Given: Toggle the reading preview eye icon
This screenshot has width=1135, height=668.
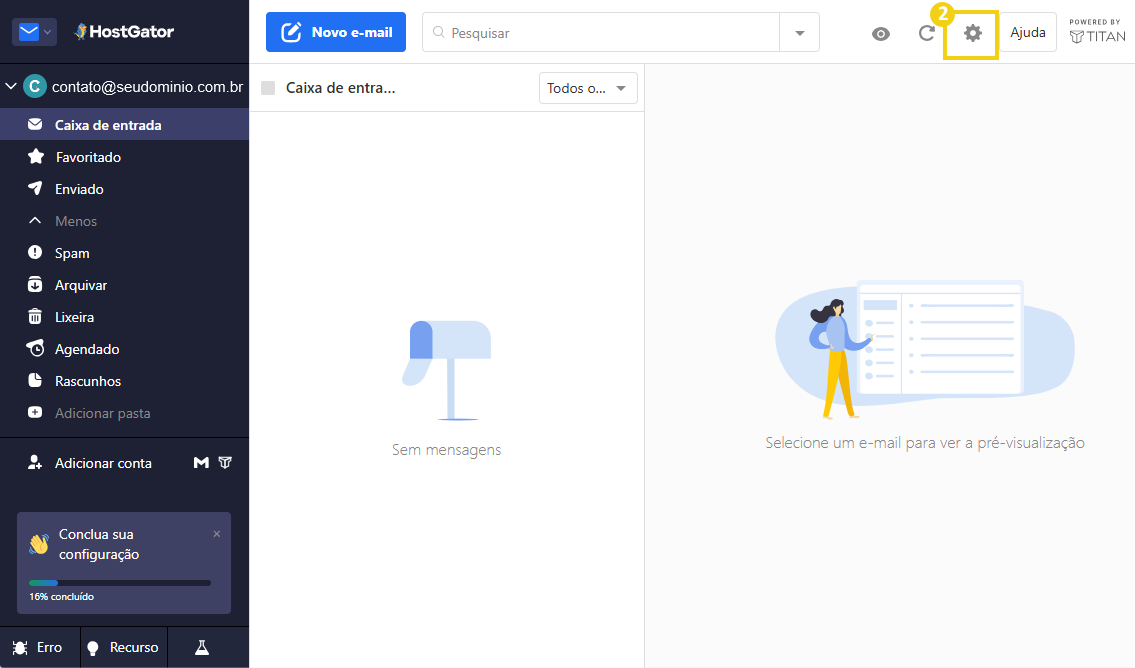Looking at the screenshot, I should (880, 33).
